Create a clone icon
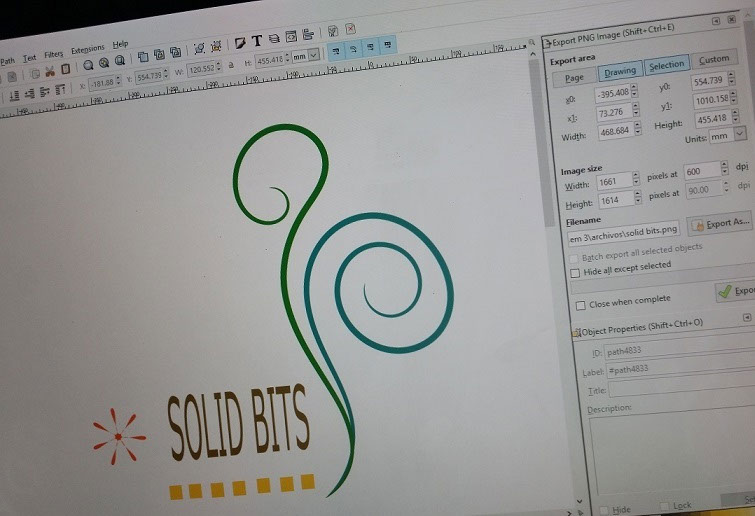 click(x=159, y=54)
